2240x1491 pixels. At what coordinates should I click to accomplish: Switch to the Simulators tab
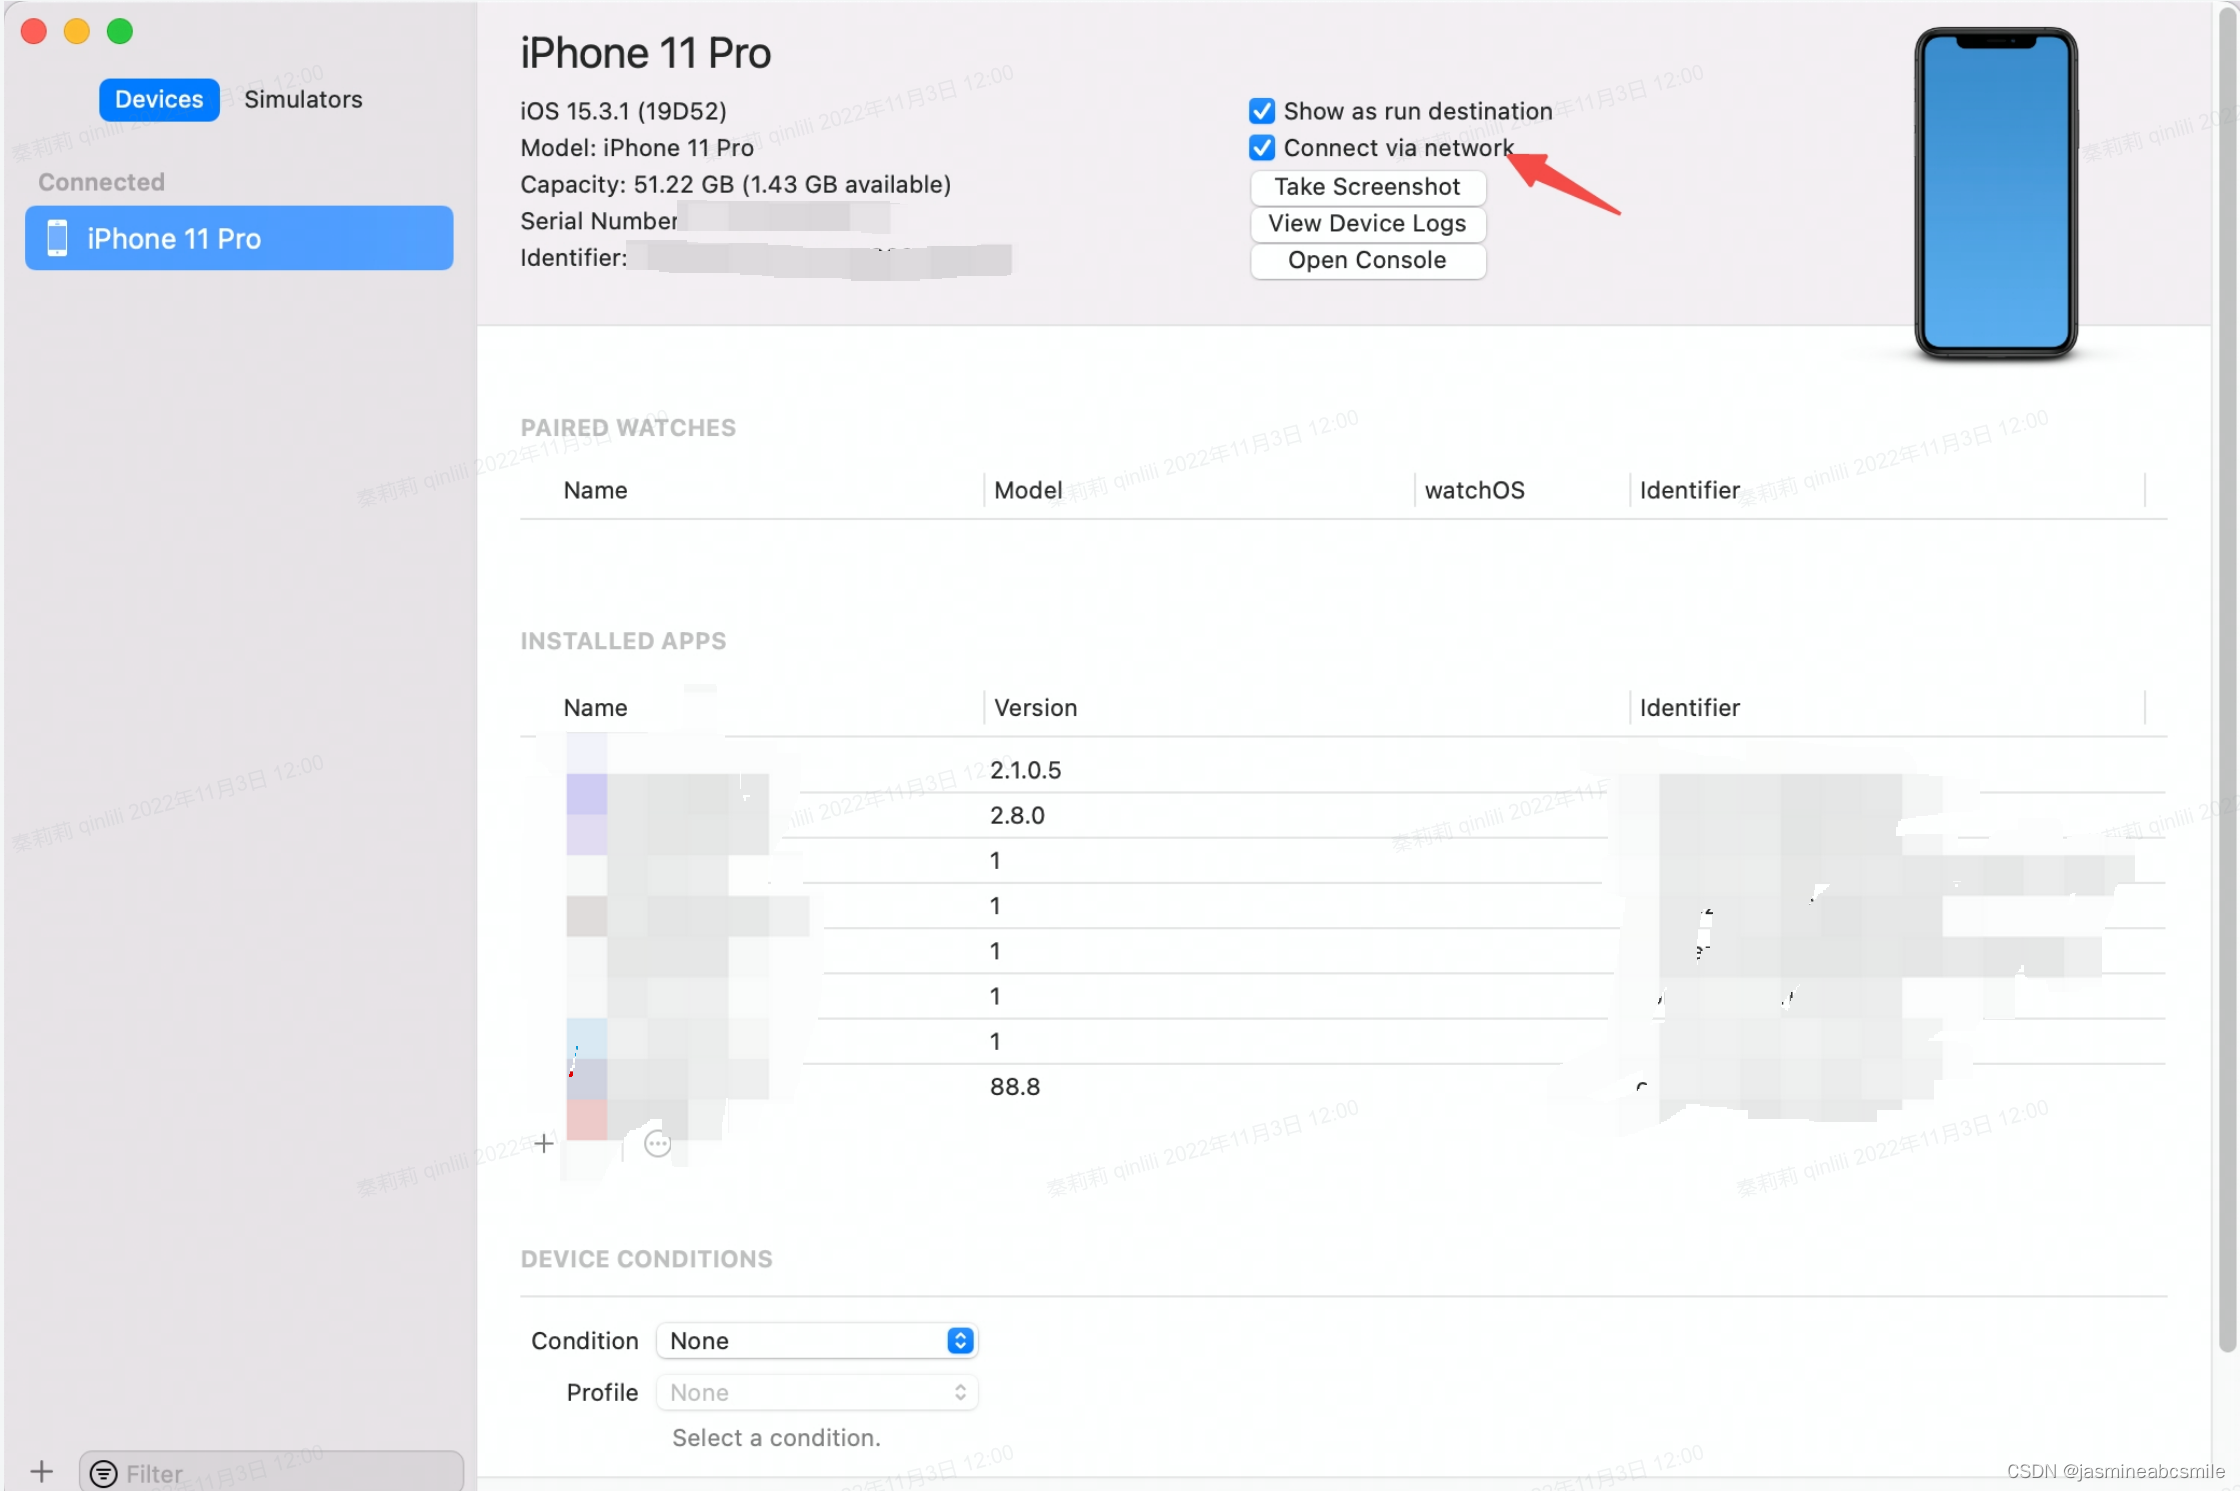click(x=303, y=100)
